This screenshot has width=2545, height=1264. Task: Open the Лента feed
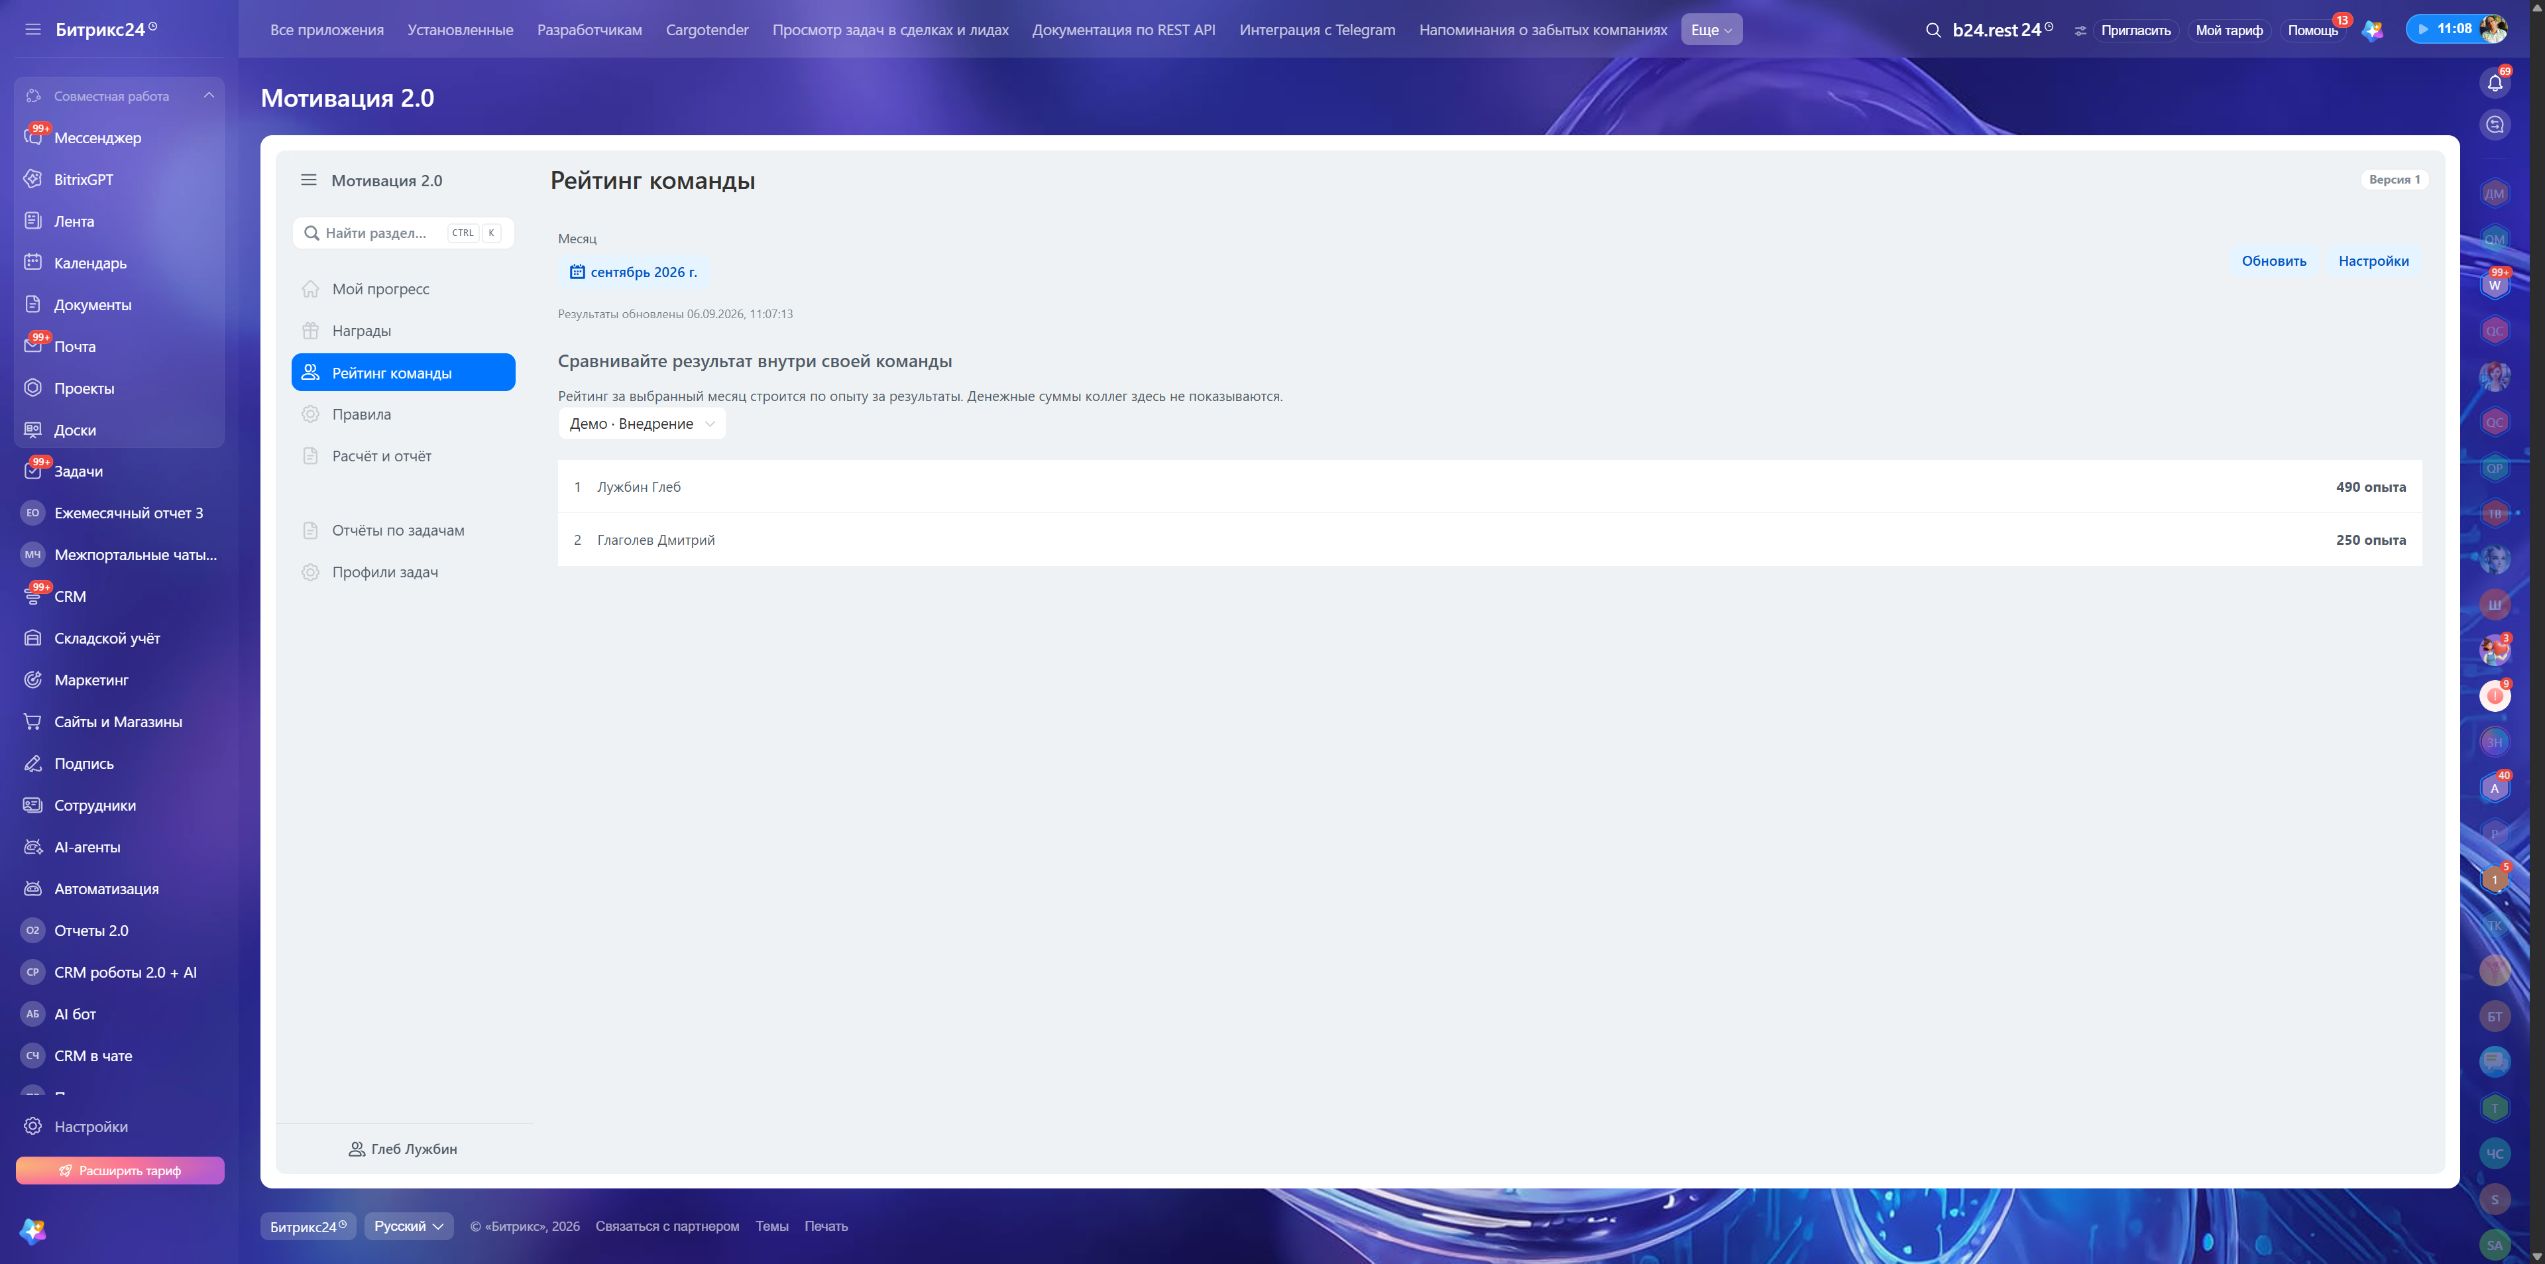(x=74, y=222)
